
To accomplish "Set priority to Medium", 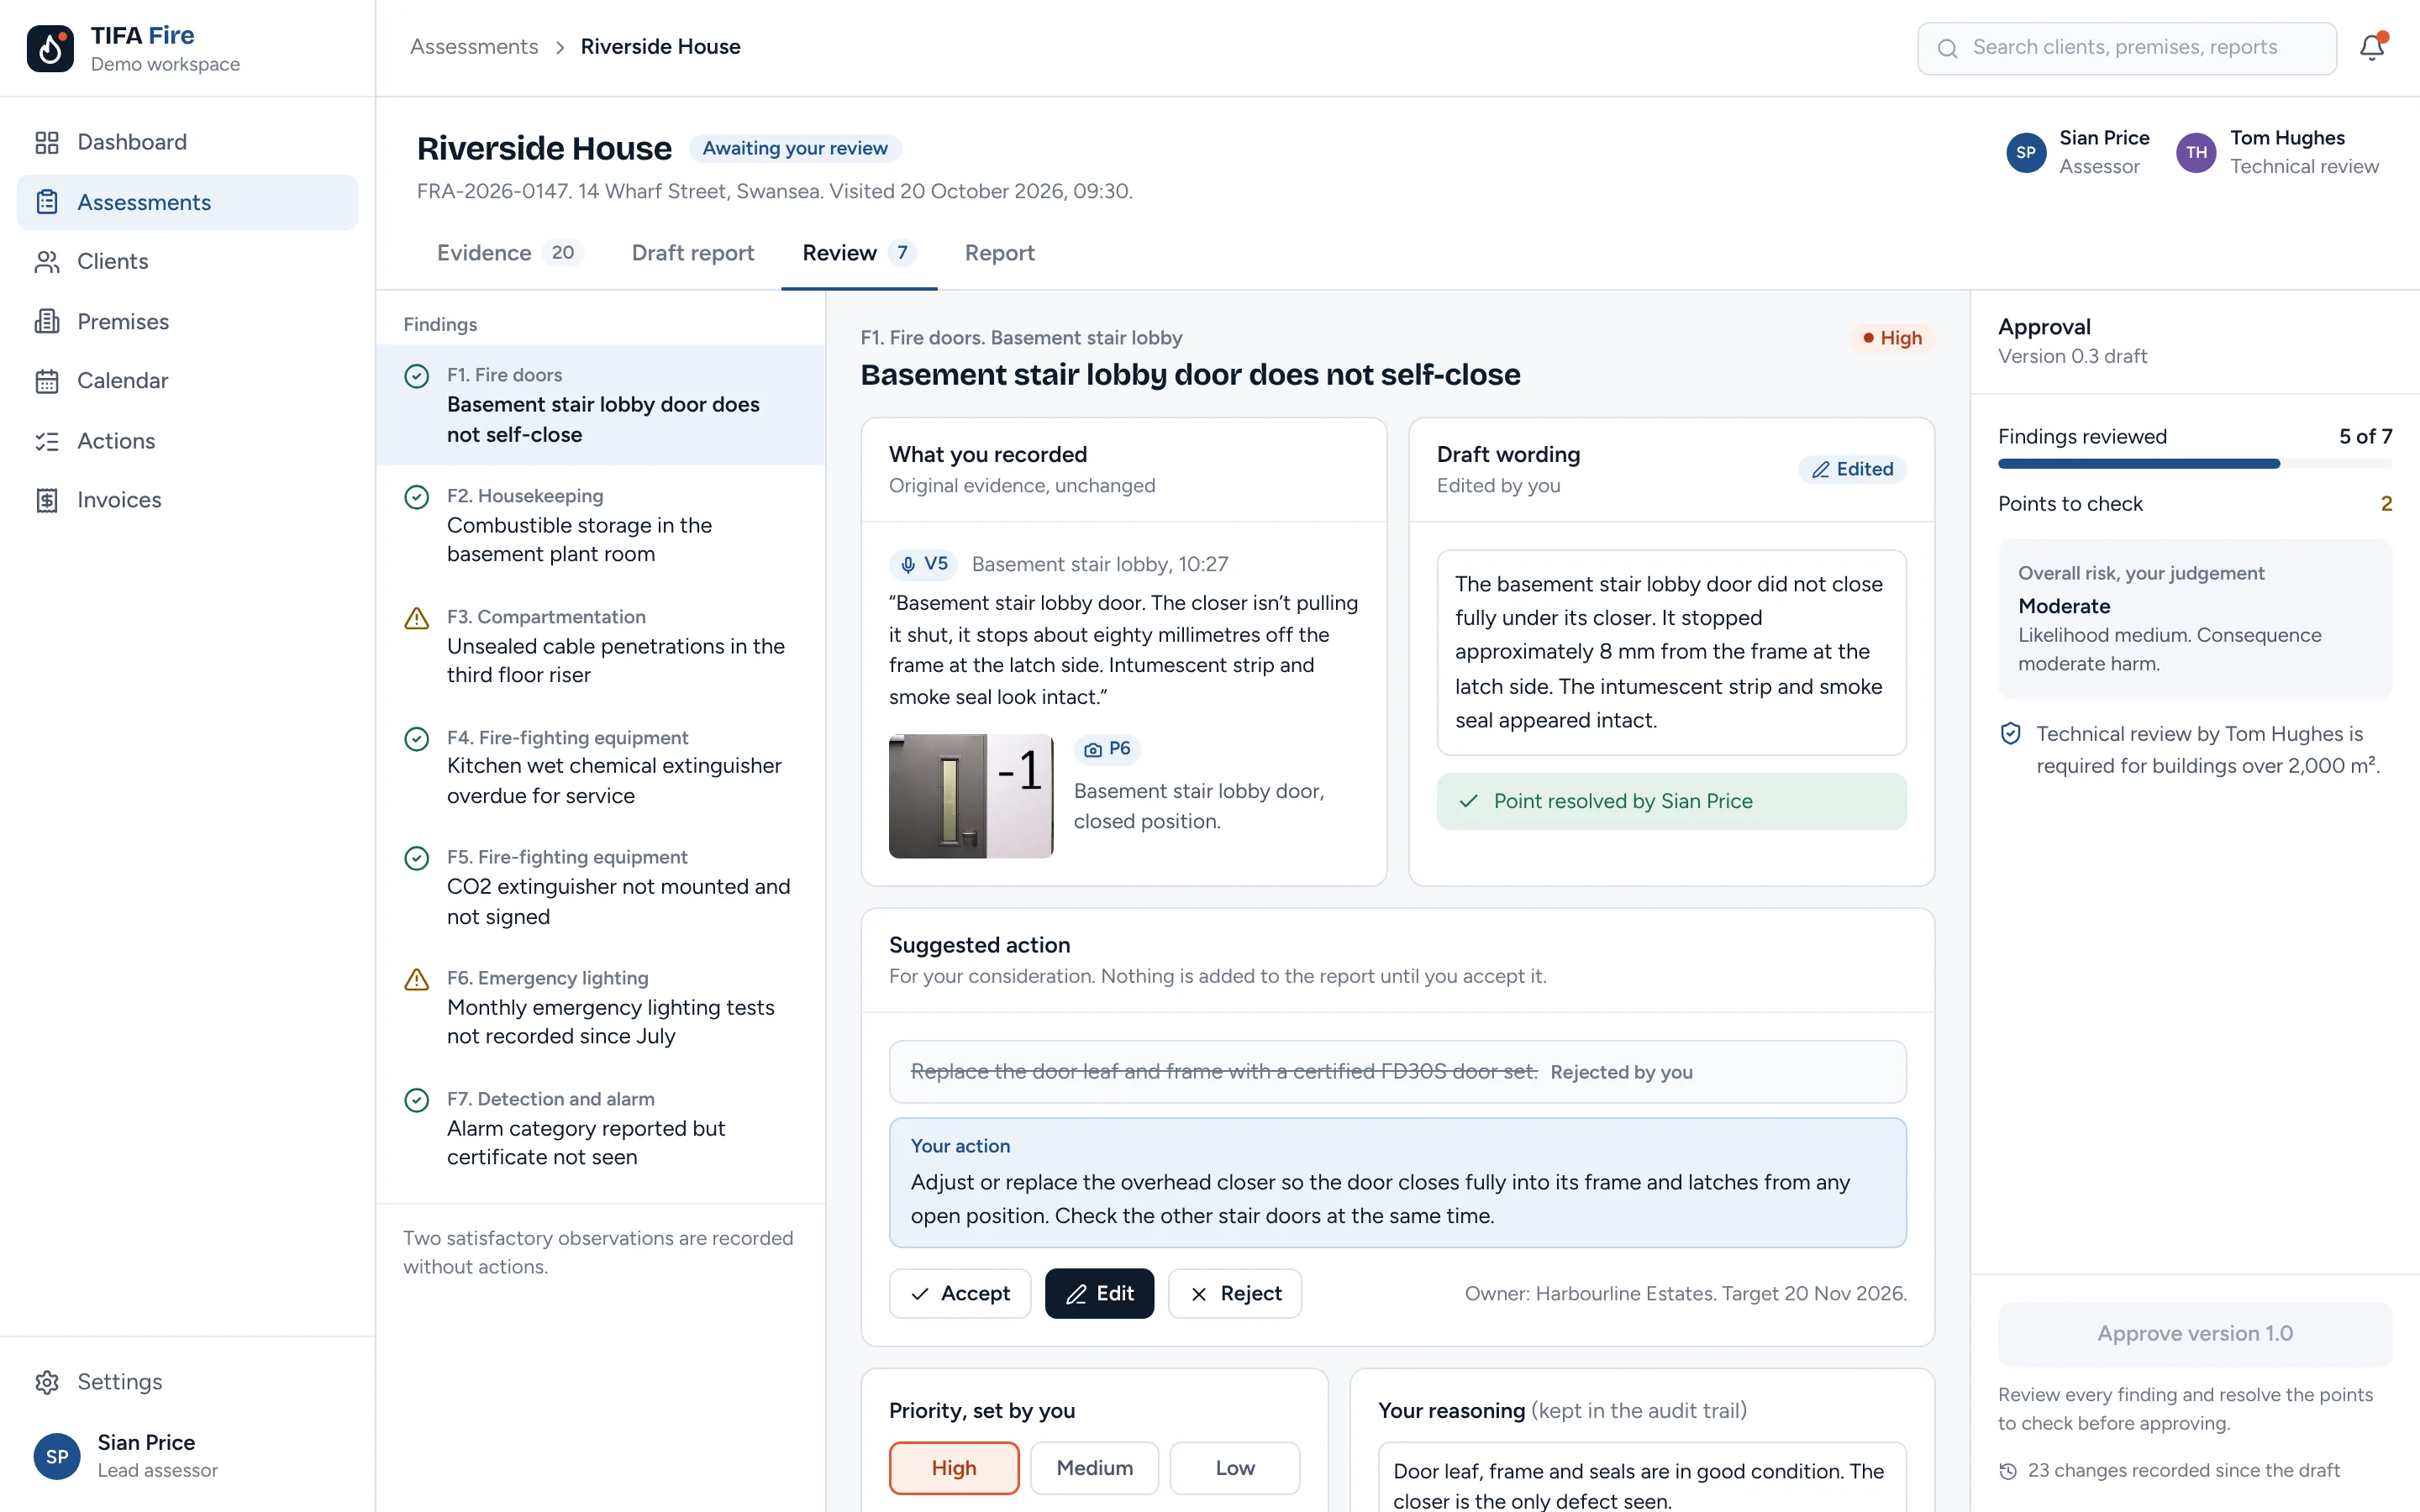I will point(1094,1467).
